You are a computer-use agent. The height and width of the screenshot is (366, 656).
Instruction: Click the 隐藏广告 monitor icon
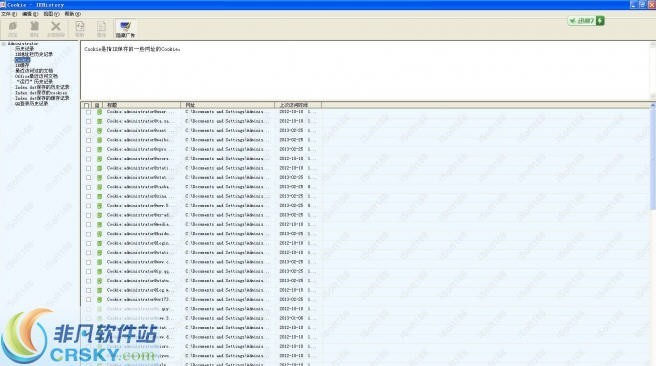click(125, 26)
